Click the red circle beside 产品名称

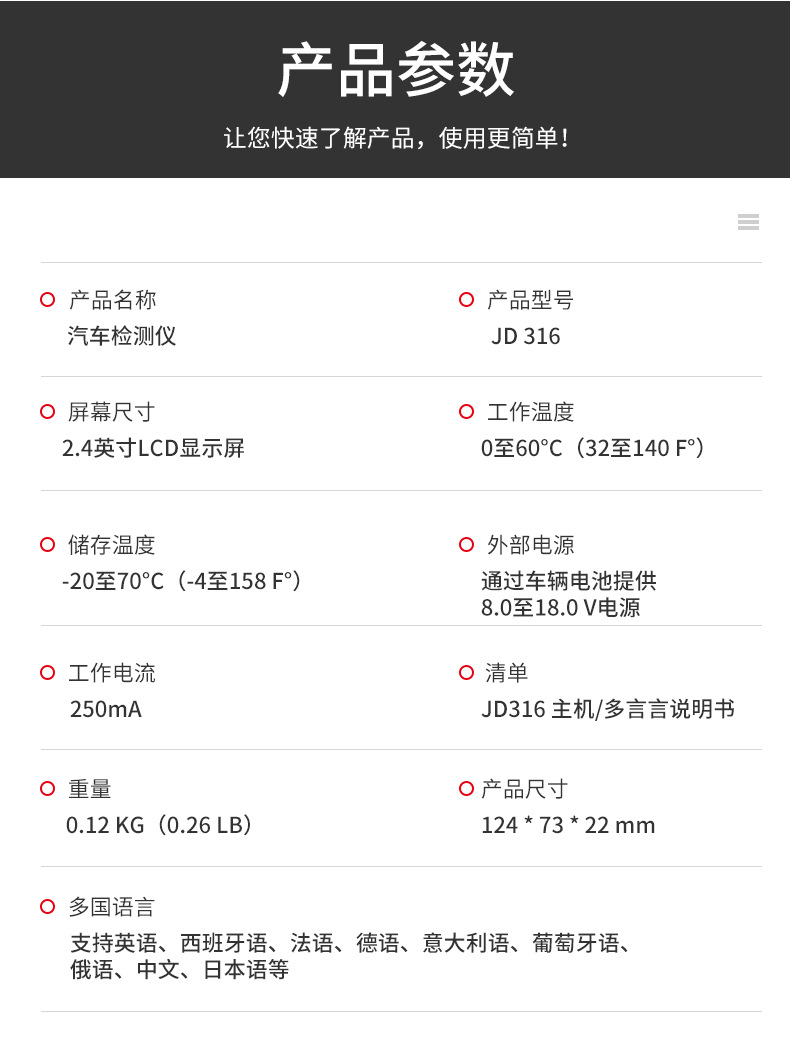[x=47, y=300]
